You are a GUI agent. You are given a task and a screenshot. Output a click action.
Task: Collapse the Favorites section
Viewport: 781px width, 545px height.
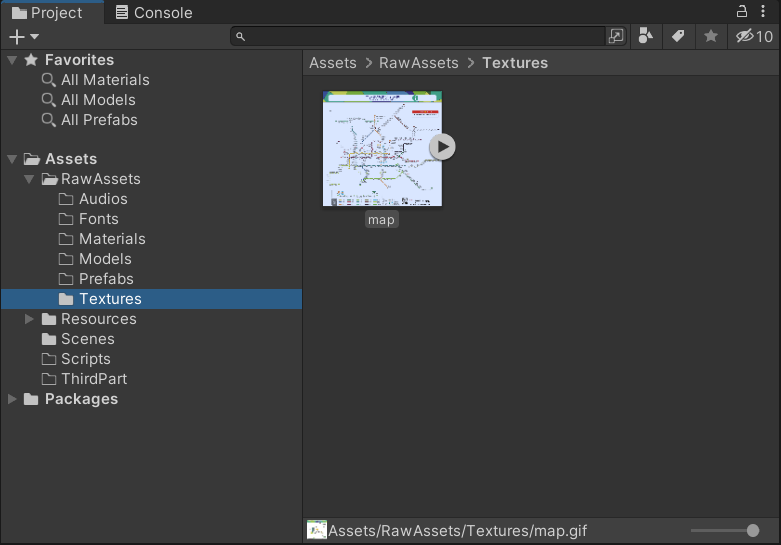click(x=12, y=60)
